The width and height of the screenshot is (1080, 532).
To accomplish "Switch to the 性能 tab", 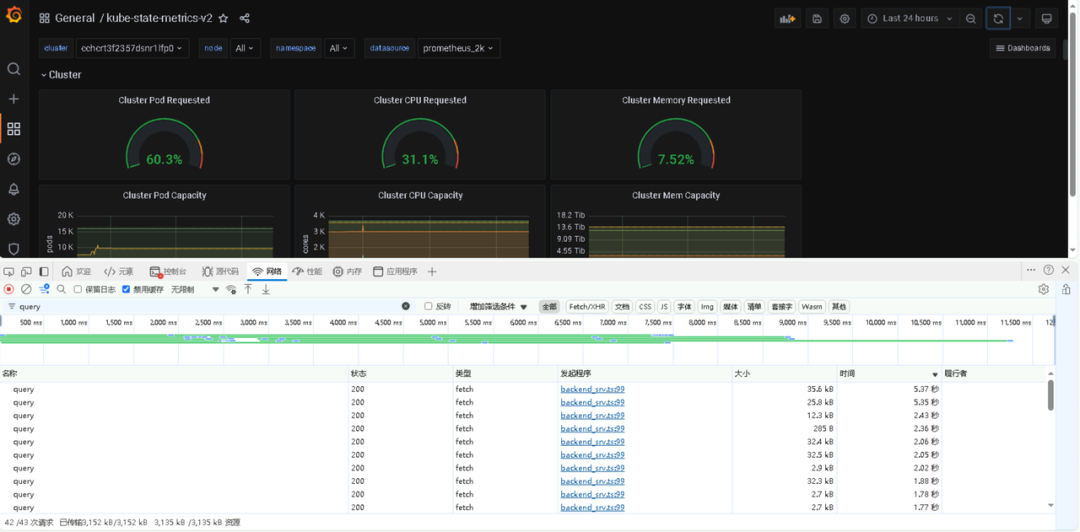I will click(307, 272).
